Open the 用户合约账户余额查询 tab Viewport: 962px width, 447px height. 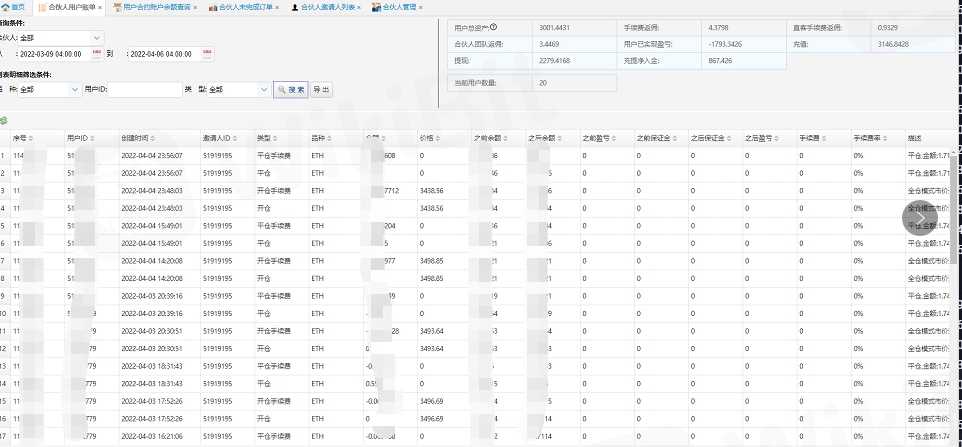pyautogui.click(x=160, y=7)
